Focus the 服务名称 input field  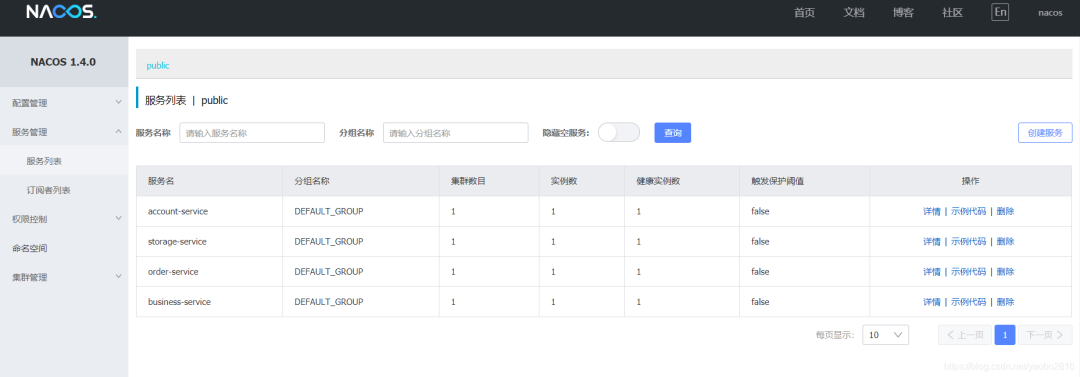click(x=252, y=133)
